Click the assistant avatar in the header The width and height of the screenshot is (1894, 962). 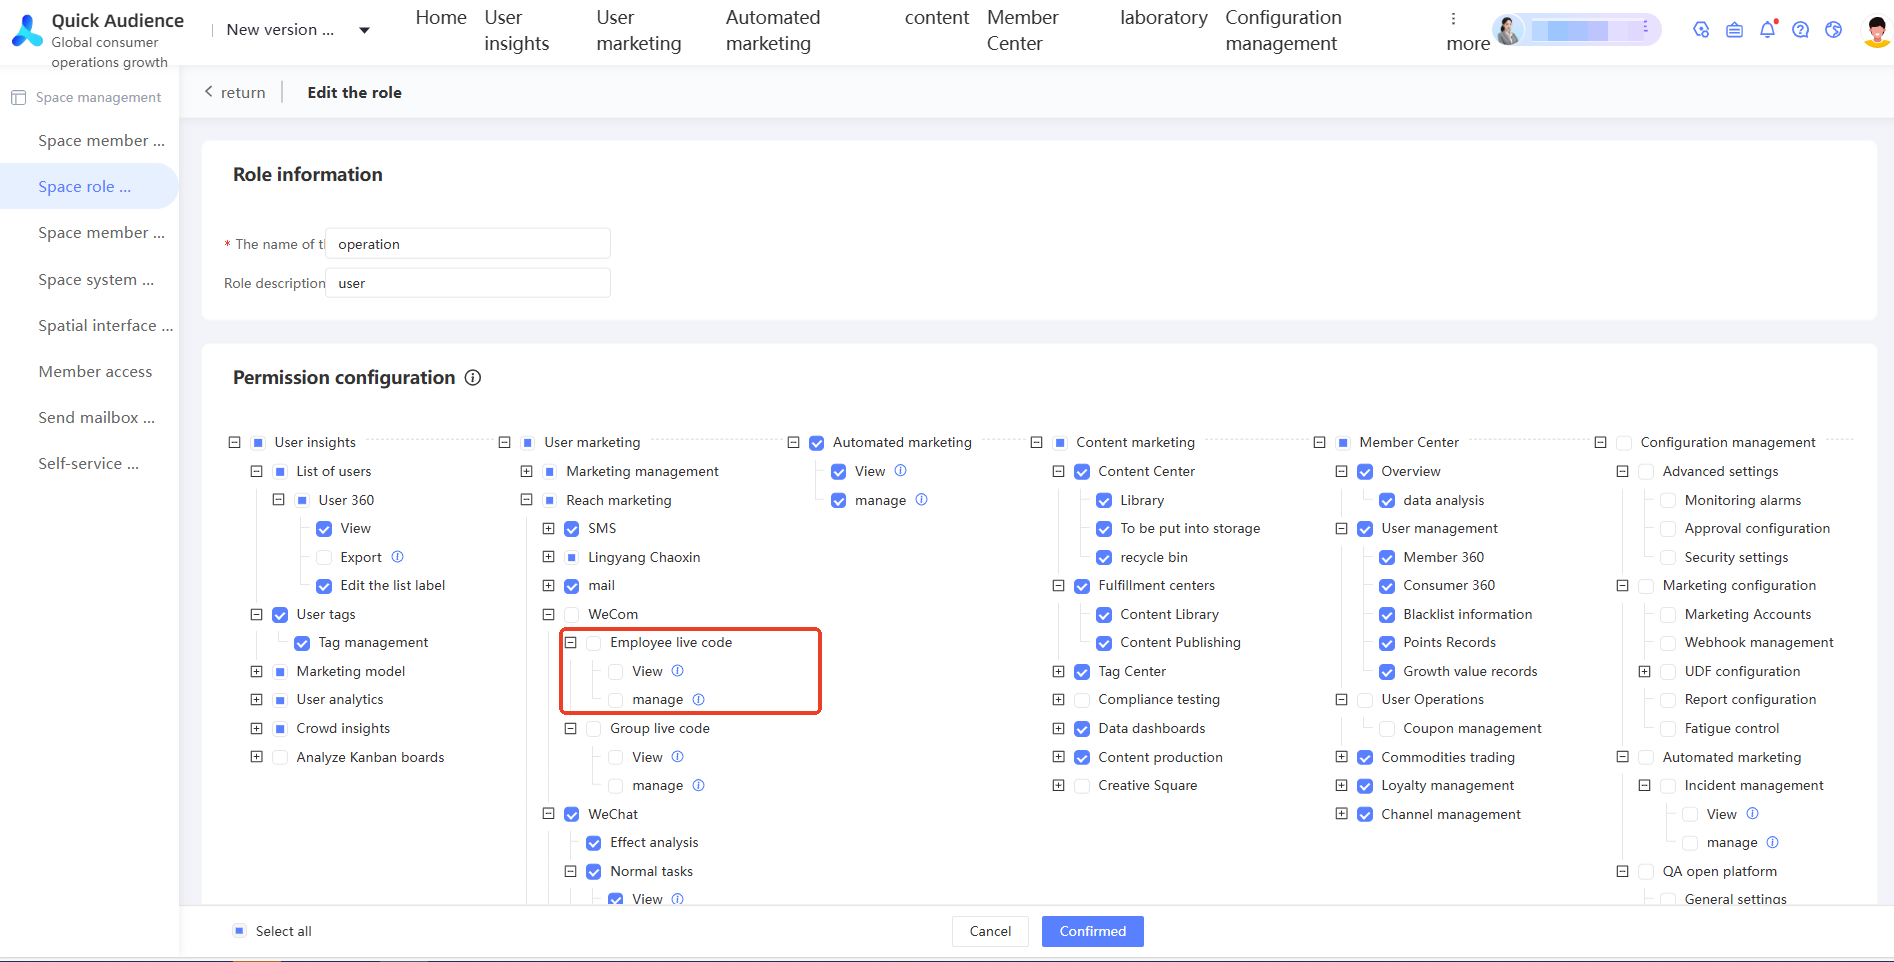[1509, 30]
